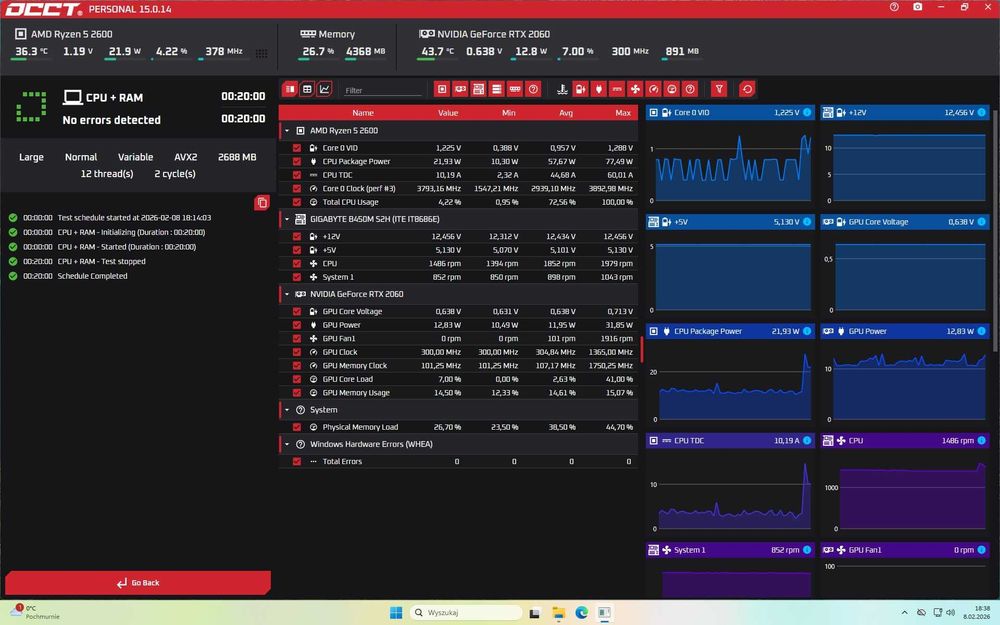1000x625 pixels.
Task: Show hidden tray icons chevron
Action: coord(904,613)
